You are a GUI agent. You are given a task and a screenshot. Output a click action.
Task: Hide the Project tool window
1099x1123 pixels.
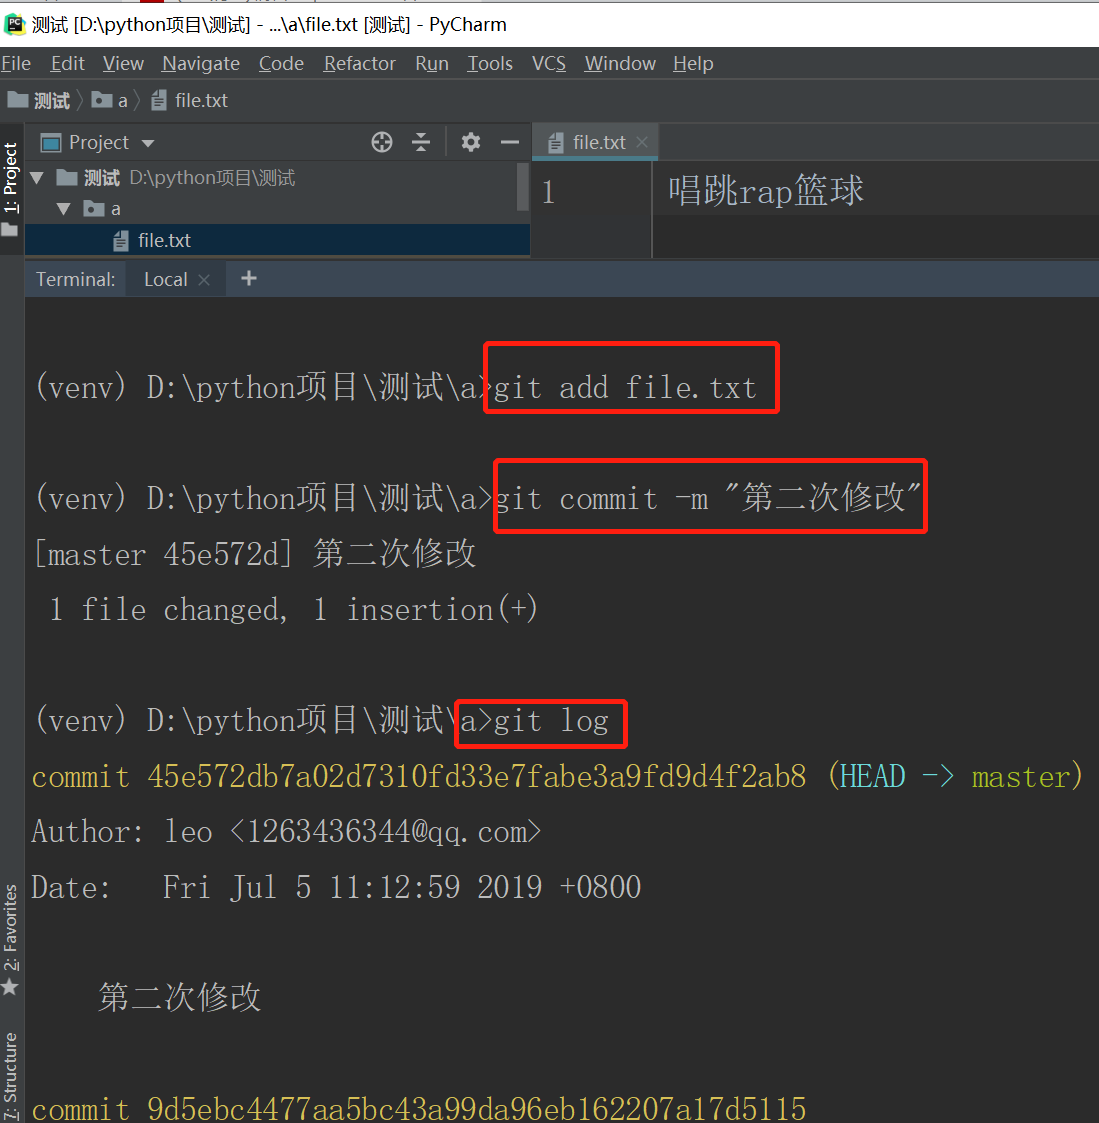click(x=510, y=142)
